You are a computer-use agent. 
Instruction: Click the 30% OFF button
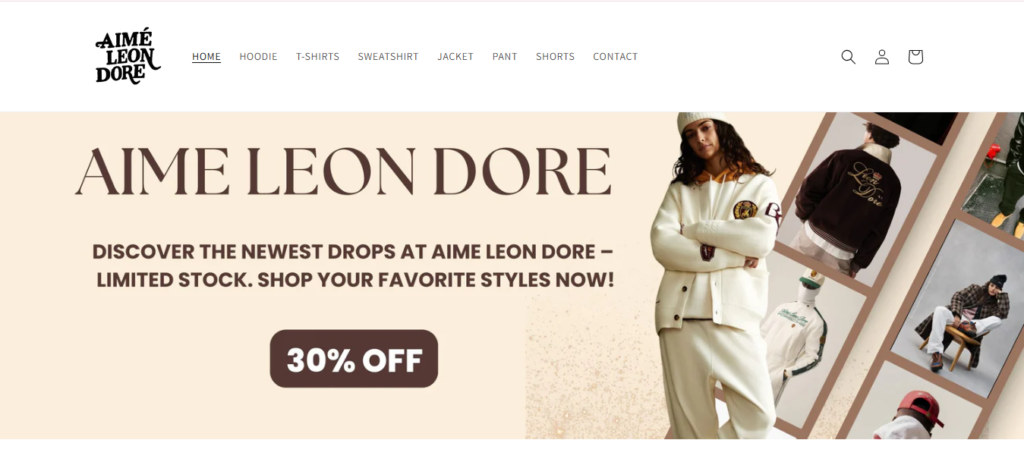click(354, 359)
